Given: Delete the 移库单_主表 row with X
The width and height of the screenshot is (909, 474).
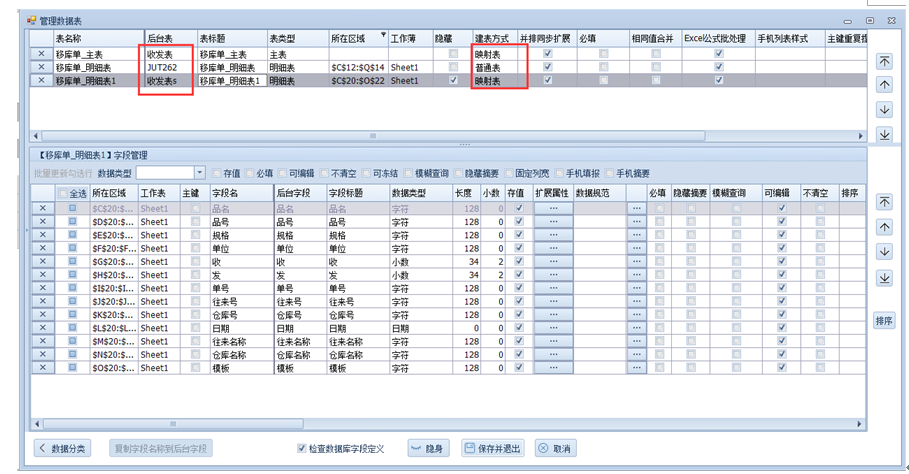Looking at the screenshot, I should coord(41,54).
